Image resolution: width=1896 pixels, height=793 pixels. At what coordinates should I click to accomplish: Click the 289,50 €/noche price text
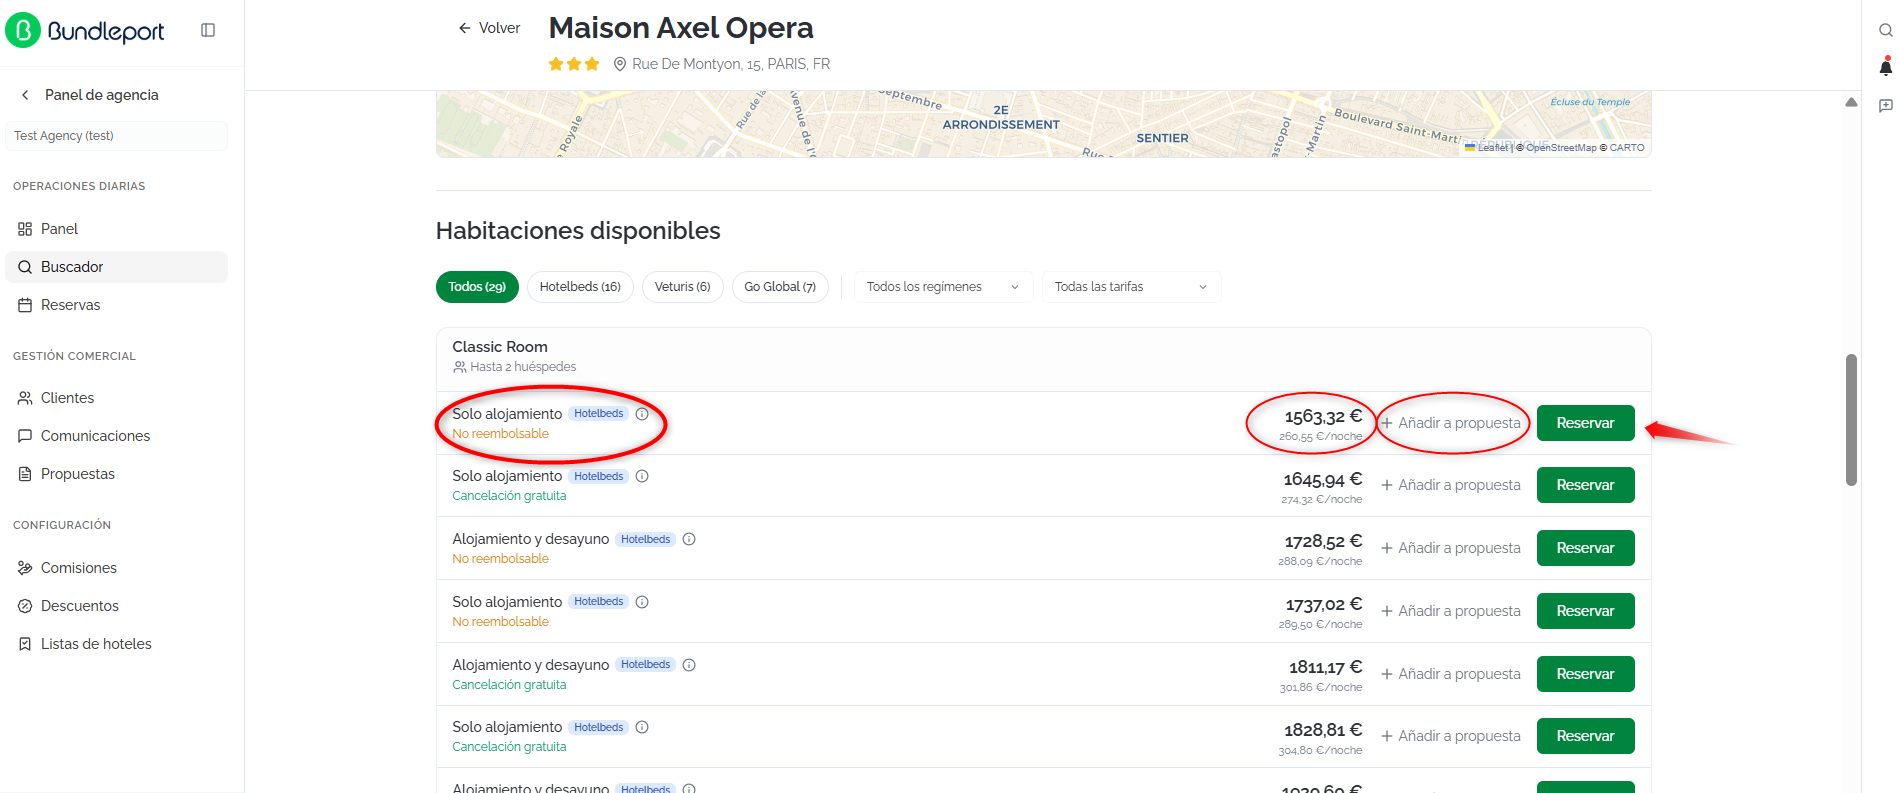pos(1320,625)
